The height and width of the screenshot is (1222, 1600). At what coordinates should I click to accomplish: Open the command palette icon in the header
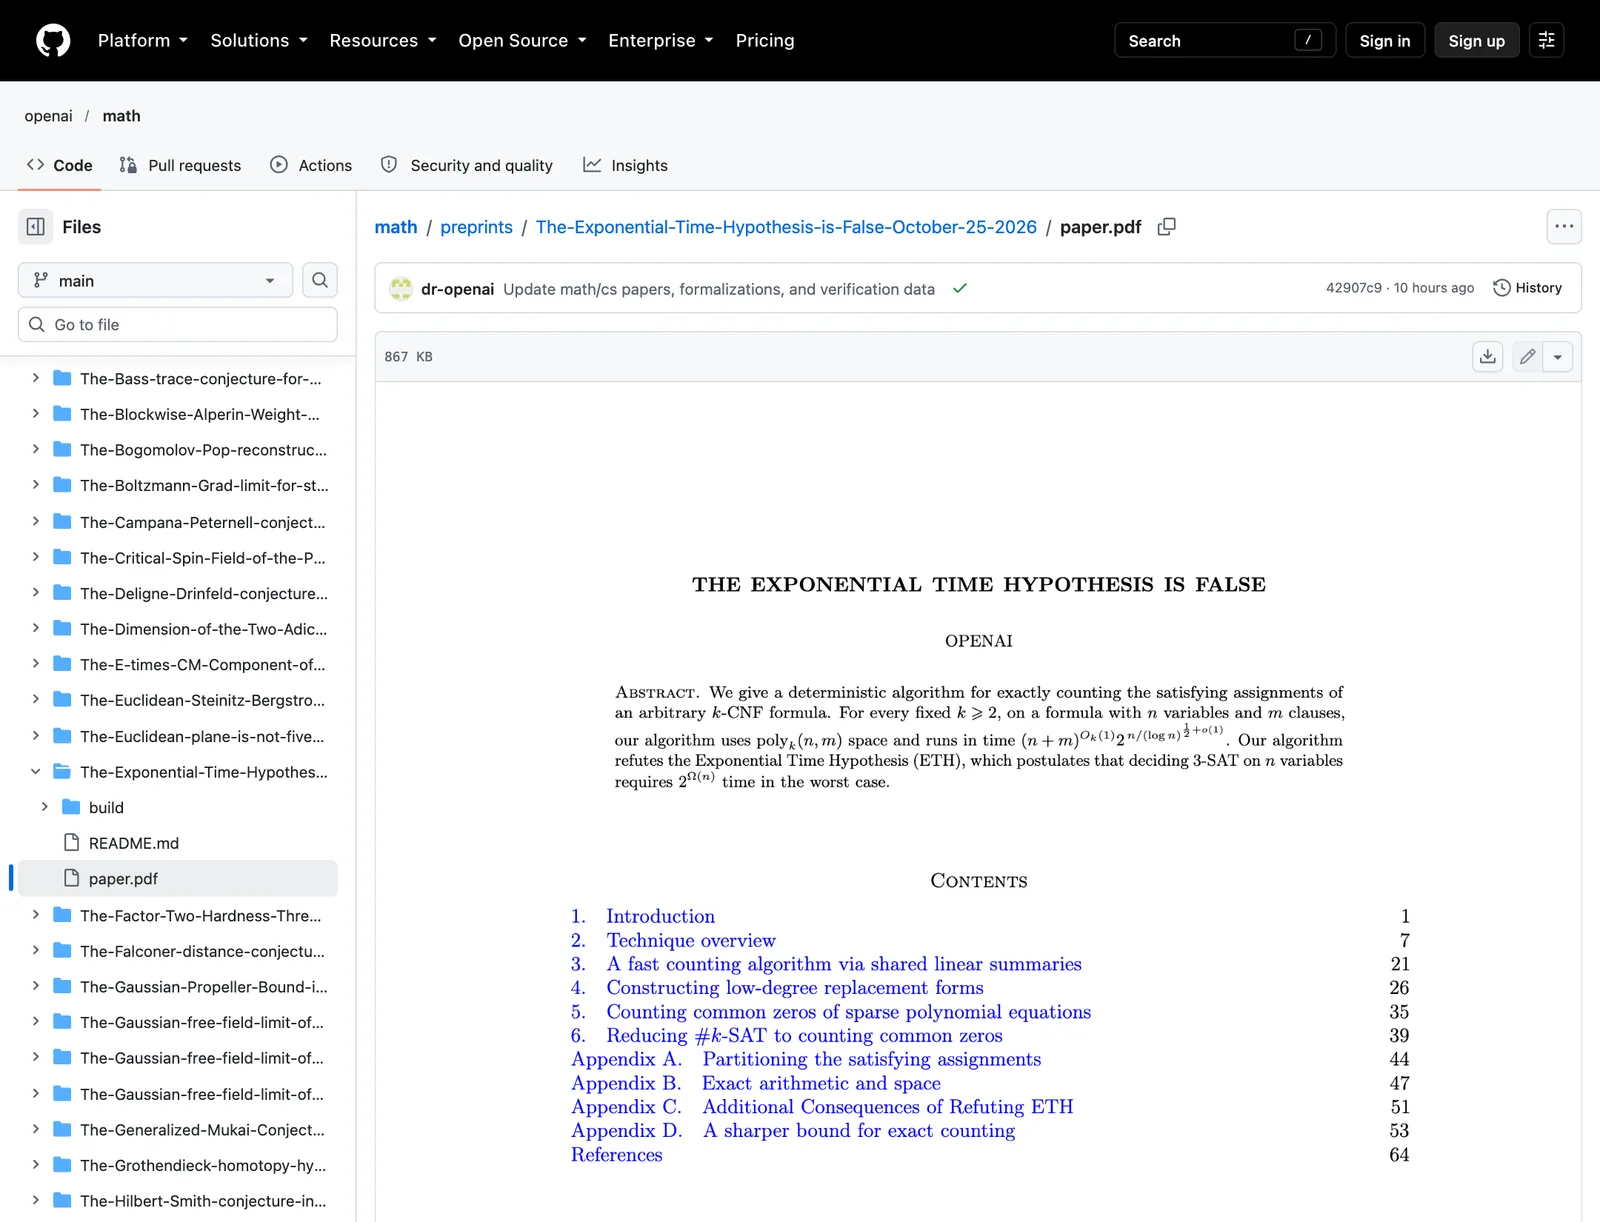(1546, 41)
